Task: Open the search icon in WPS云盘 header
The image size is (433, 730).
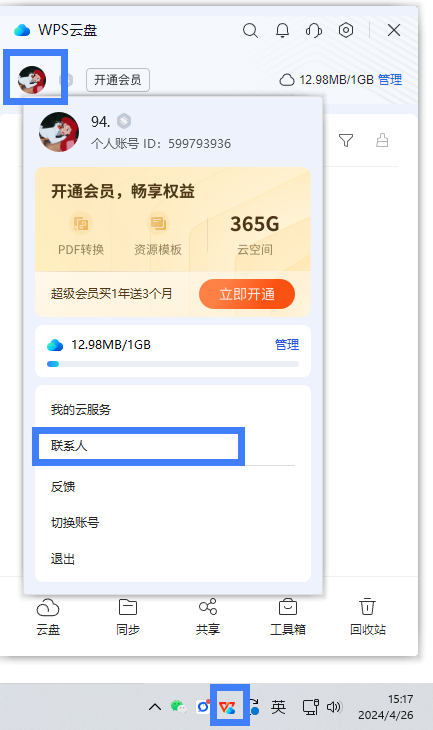Action: 250,31
